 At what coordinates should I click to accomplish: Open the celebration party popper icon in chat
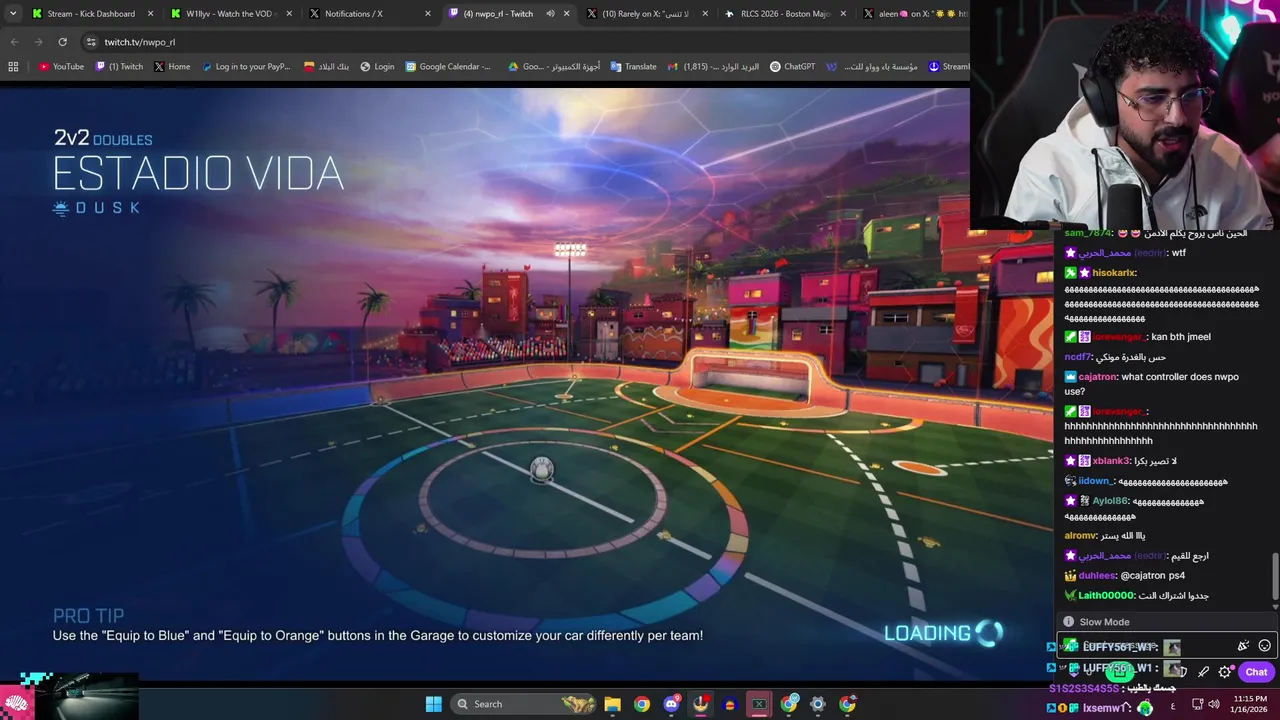tap(1243, 646)
